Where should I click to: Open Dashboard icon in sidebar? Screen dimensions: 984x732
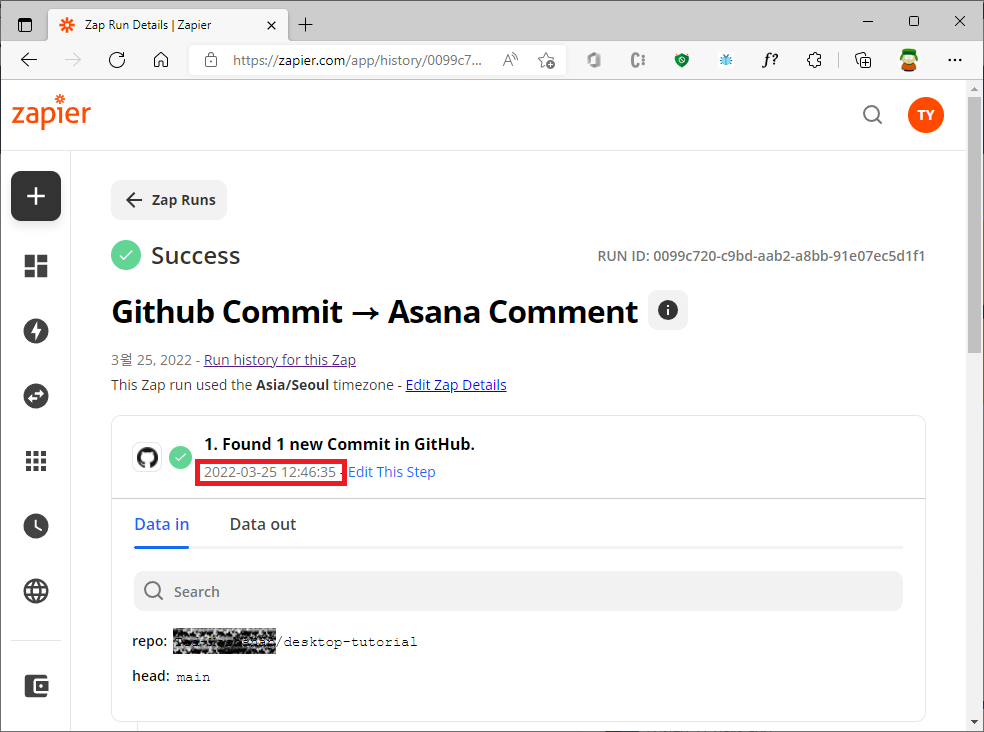coord(36,266)
